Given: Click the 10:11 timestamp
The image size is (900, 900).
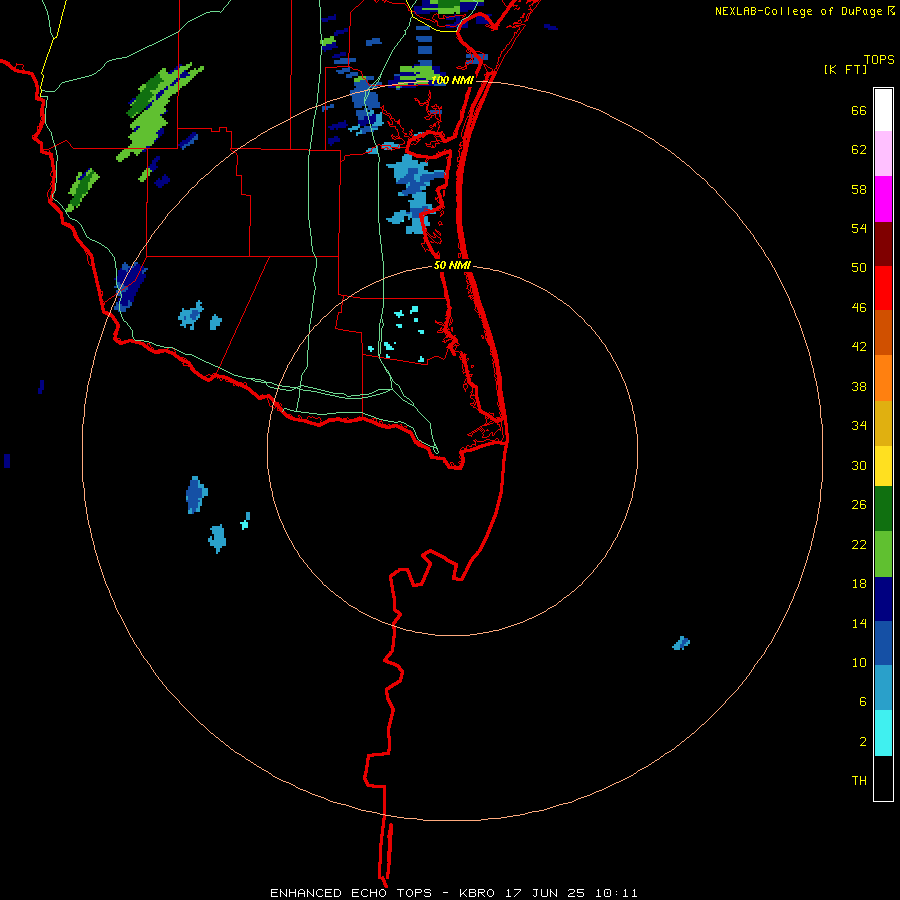Looking at the screenshot, I should pyautogui.click(x=616, y=893).
